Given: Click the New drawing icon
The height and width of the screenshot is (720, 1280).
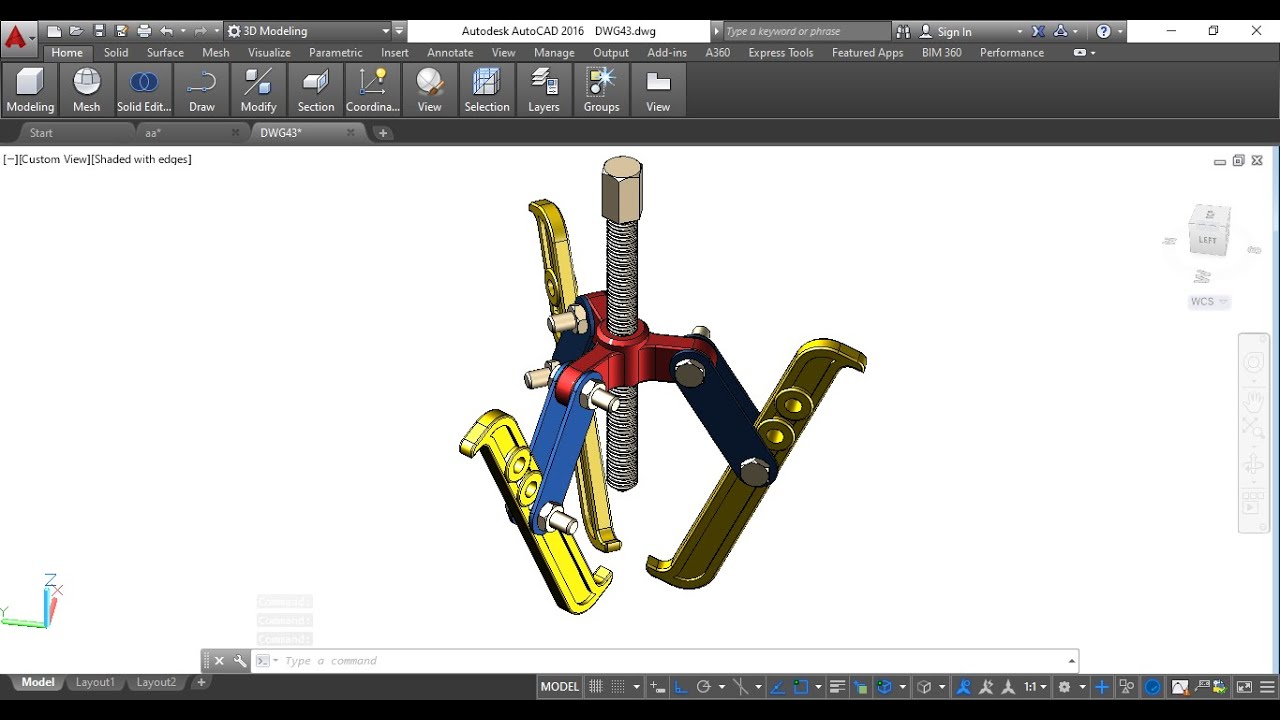Looking at the screenshot, I should [x=55, y=31].
